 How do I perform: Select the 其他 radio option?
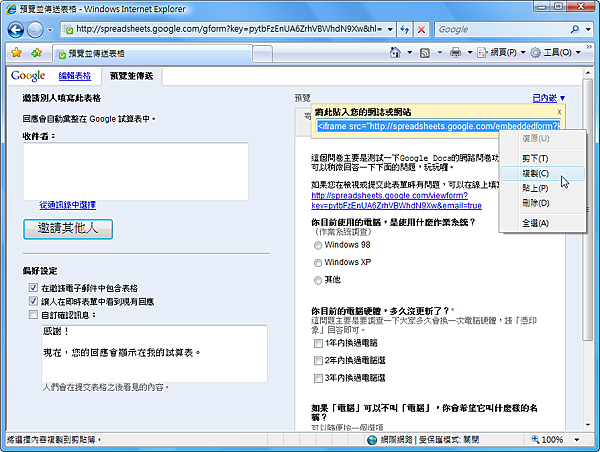(x=318, y=281)
